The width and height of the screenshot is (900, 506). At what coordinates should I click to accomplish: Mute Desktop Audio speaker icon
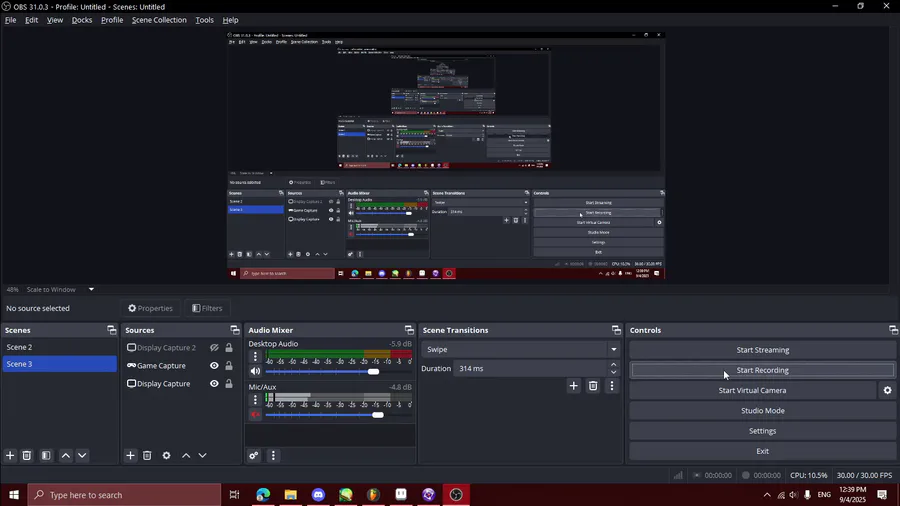pyautogui.click(x=255, y=372)
